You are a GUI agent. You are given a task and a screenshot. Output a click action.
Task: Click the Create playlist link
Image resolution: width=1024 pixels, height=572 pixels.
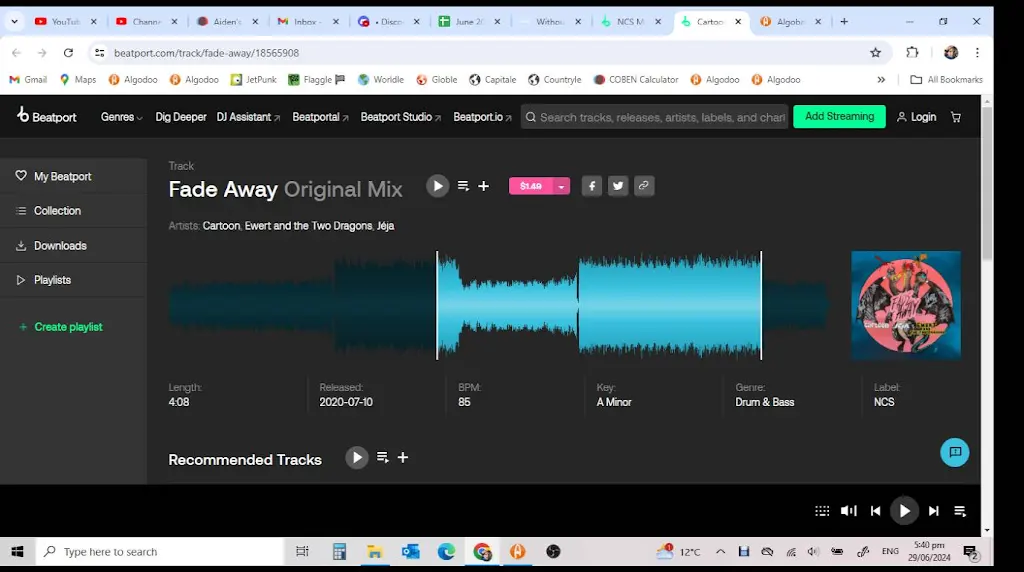(x=68, y=327)
